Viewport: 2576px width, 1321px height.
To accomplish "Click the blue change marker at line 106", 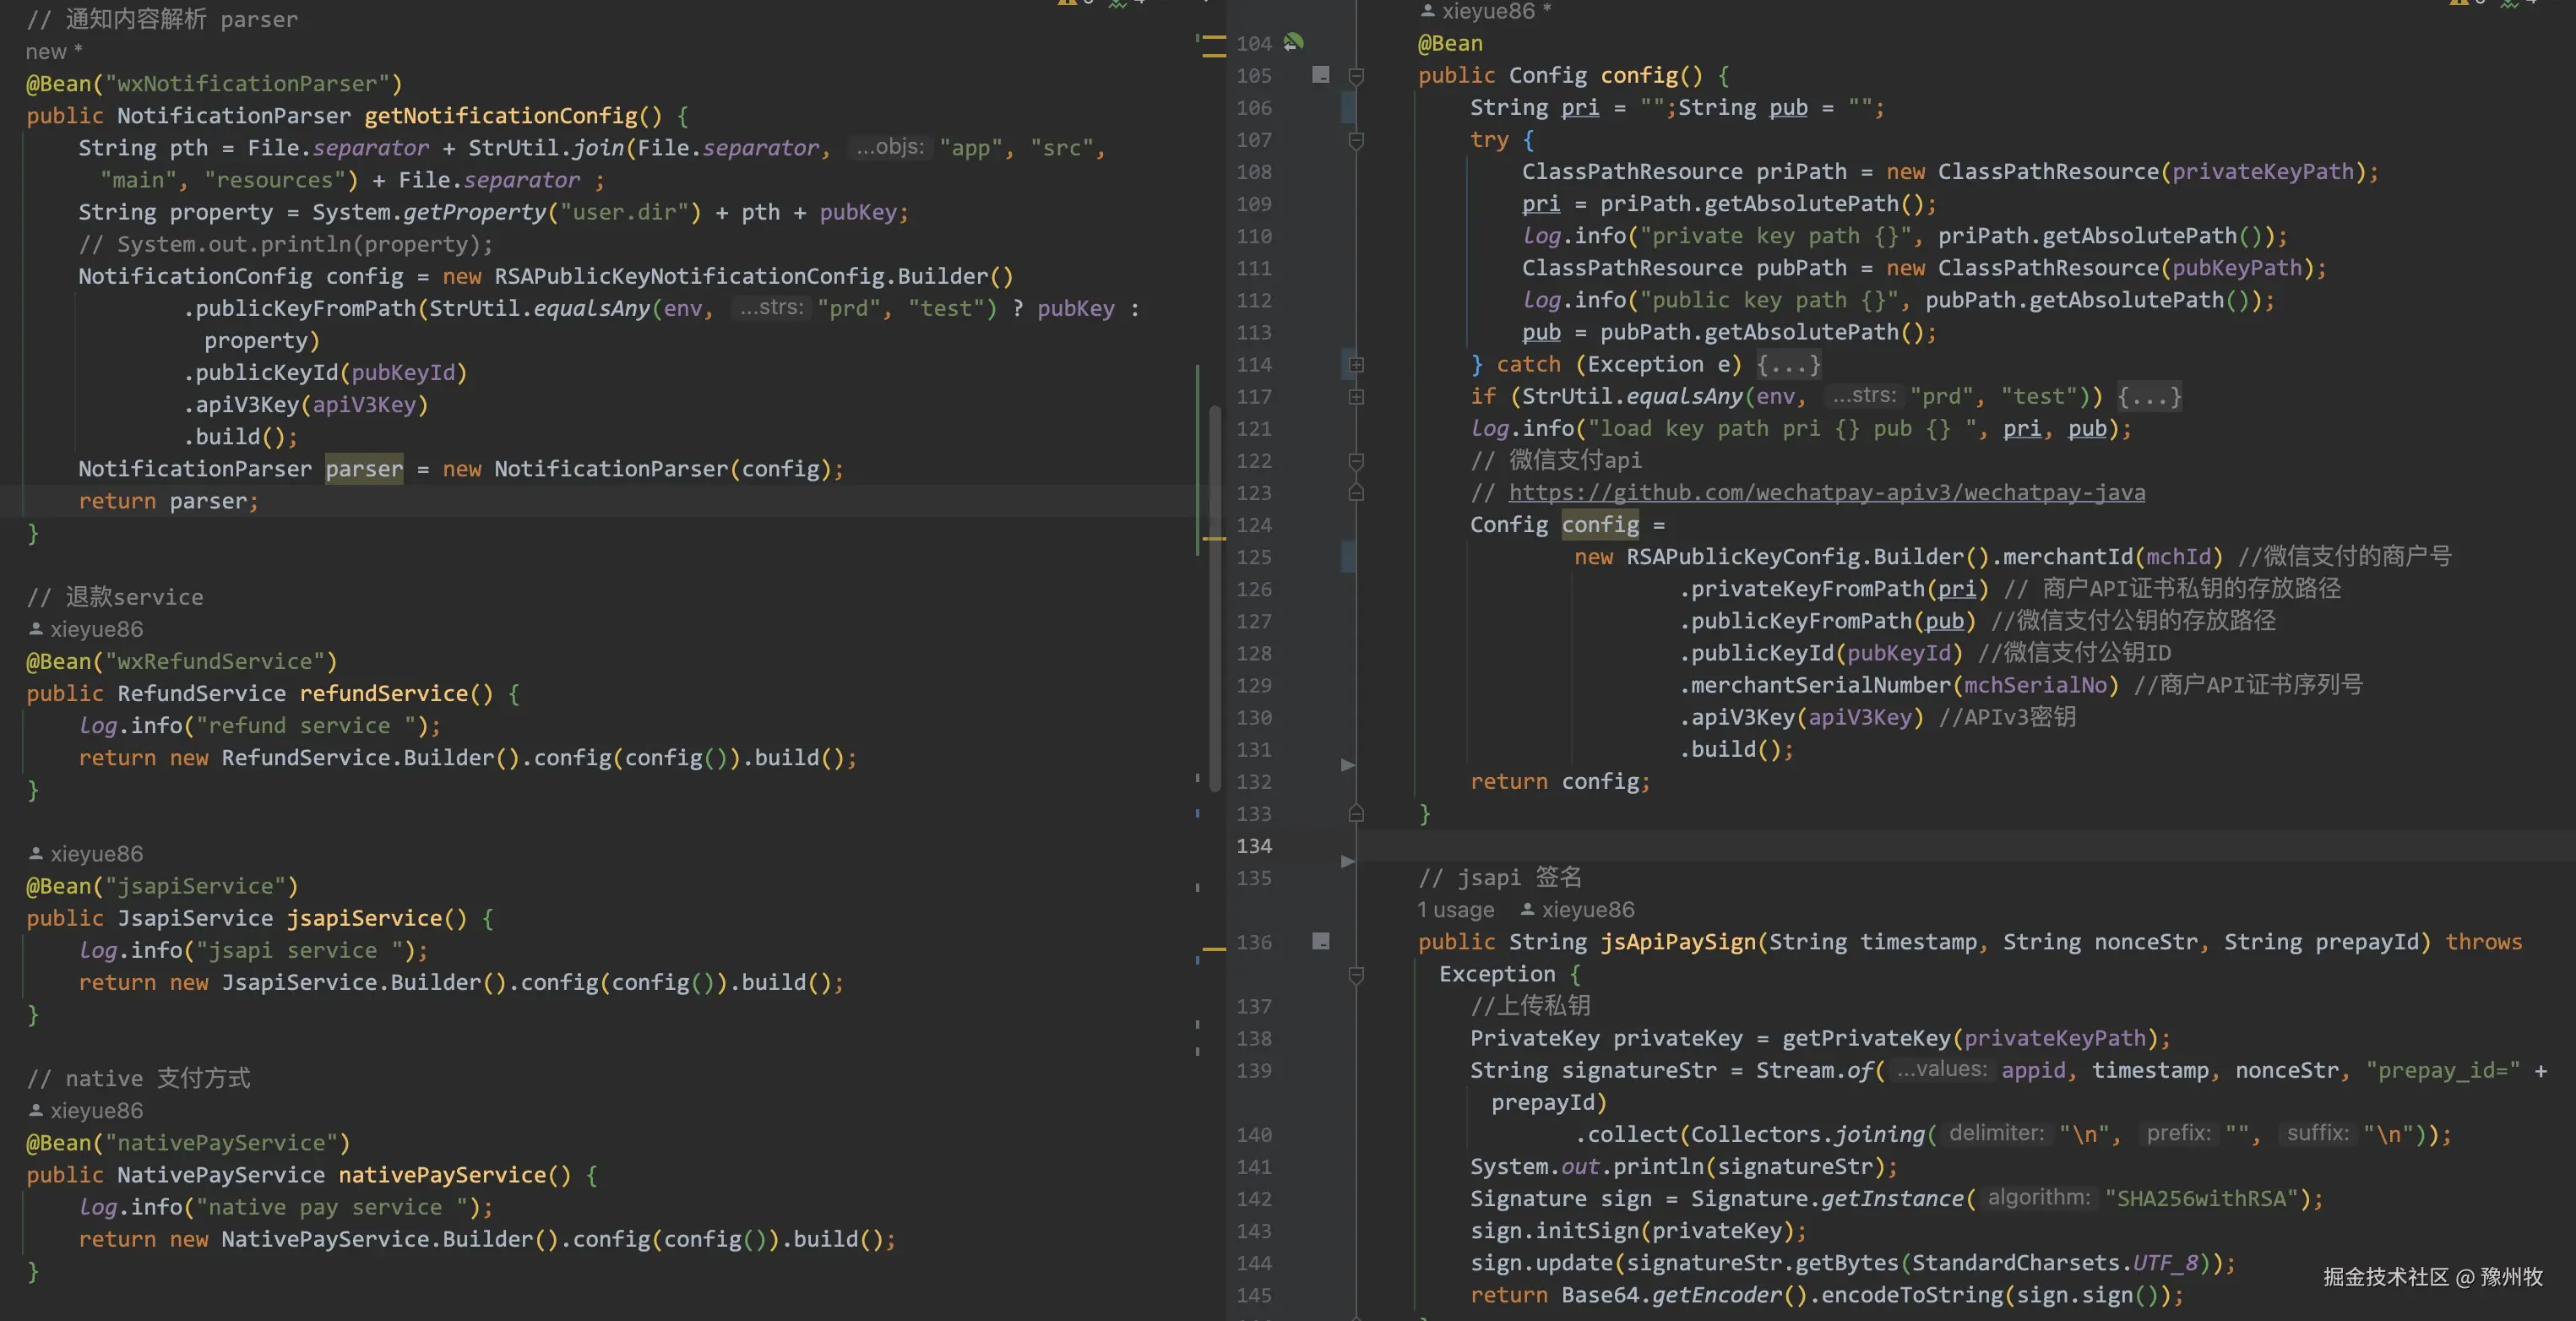I will [x=1347, y=107].
